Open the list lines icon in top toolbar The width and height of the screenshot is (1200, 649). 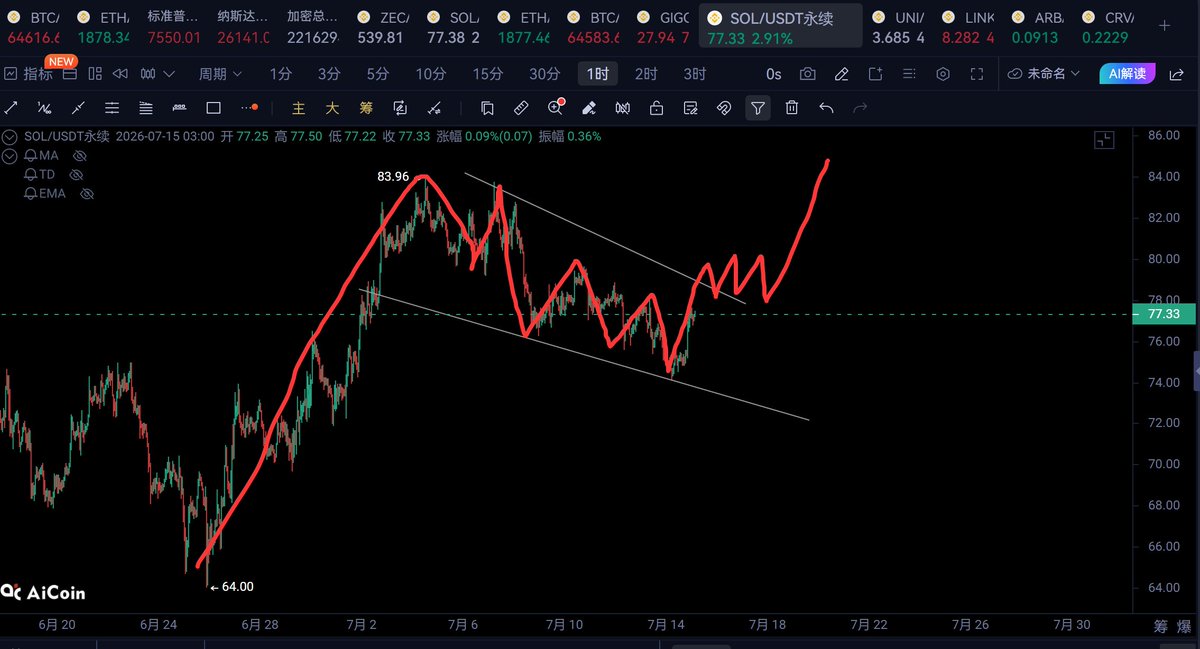click(909, 74)
